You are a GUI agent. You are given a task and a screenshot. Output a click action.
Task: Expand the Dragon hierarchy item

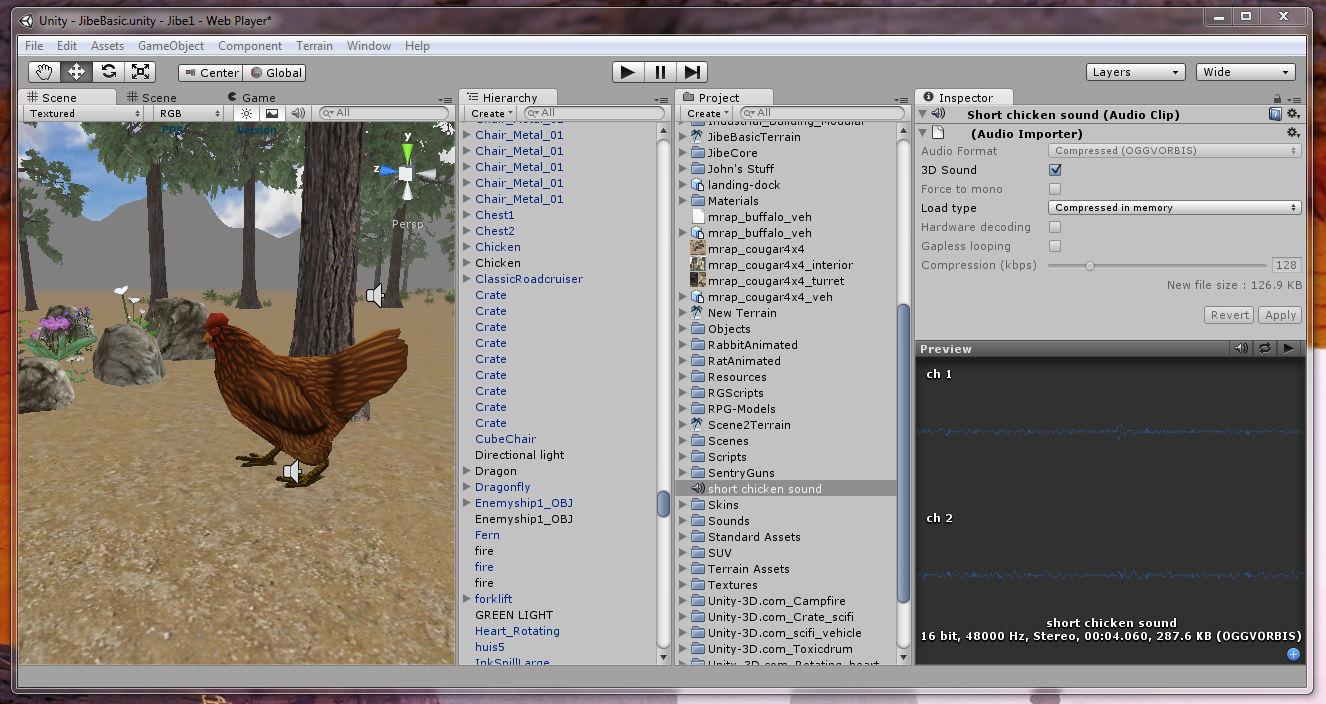coord(466,471)
